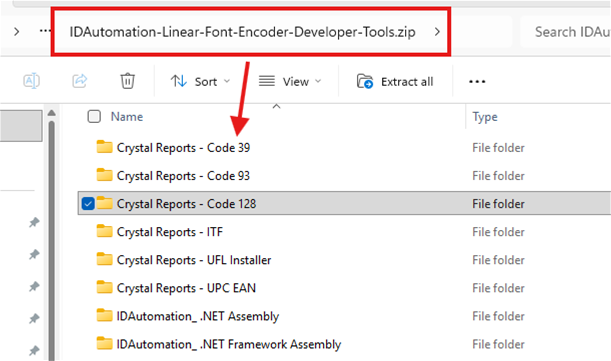Focus the Search IDAutomation search box

(x=565, y=32)
